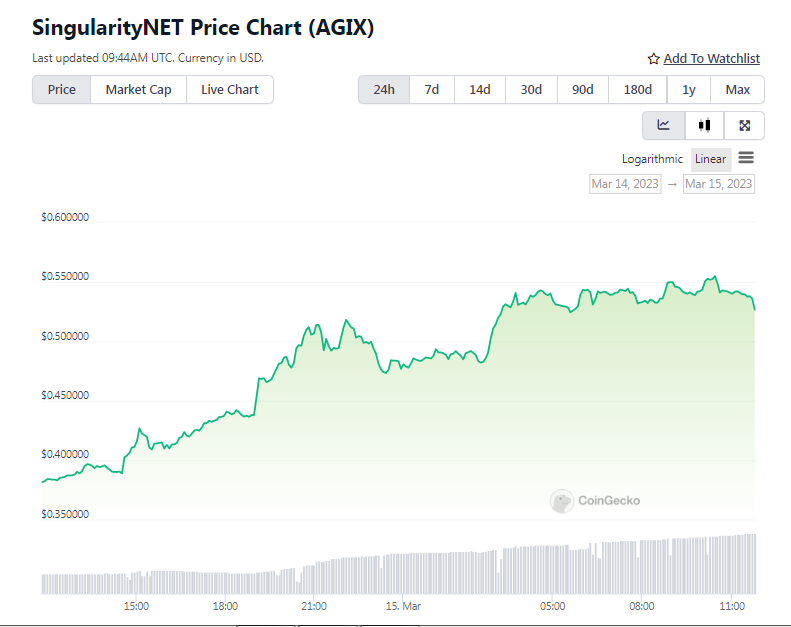Click the 08:00 time label
This screenshot has width=791, height=627.
pyautogui.click(x=642, y=606)
